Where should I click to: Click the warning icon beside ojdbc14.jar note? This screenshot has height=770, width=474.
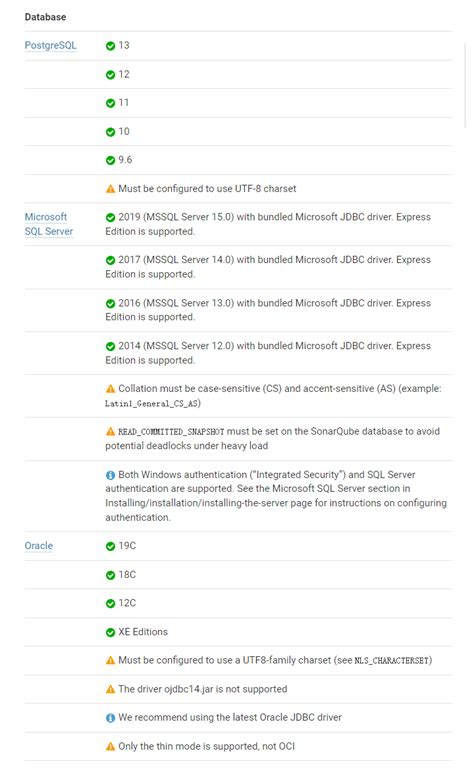(111, 689)
